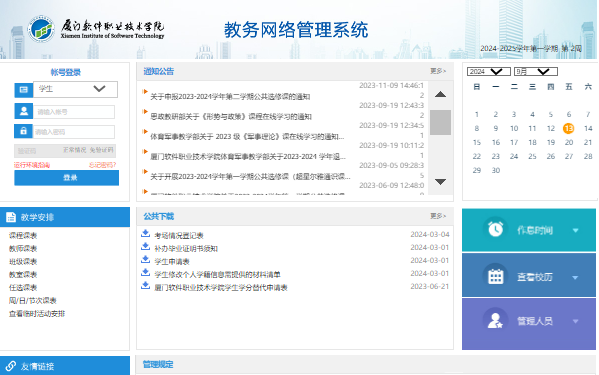The width and height of the screenshot is (599, 375).
Task: Click the person icon on 管理人员
Action: tap(495, 321)
